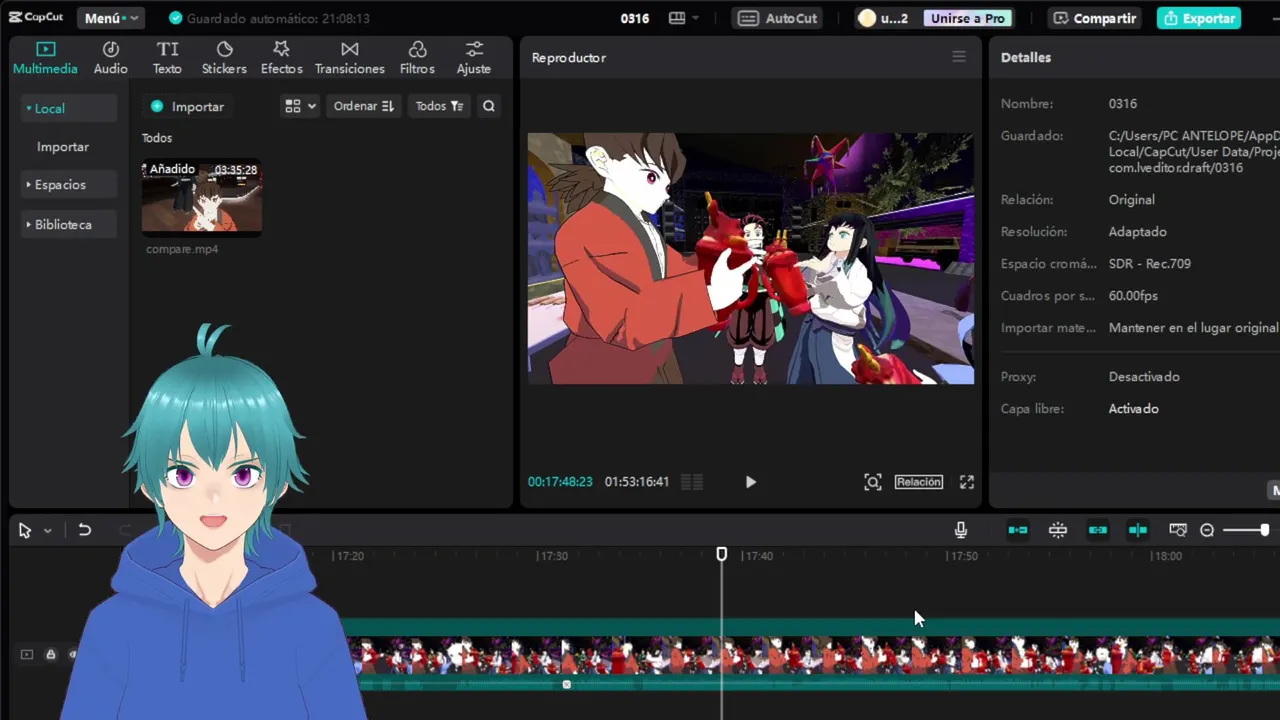Click the track cover thumbnail icon
1280x720 pixels.
point(1178,530)
